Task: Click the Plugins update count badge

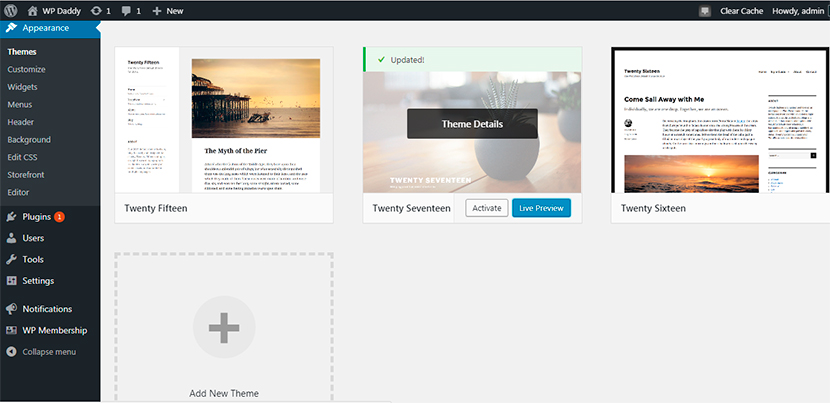Action: [59, 217]
